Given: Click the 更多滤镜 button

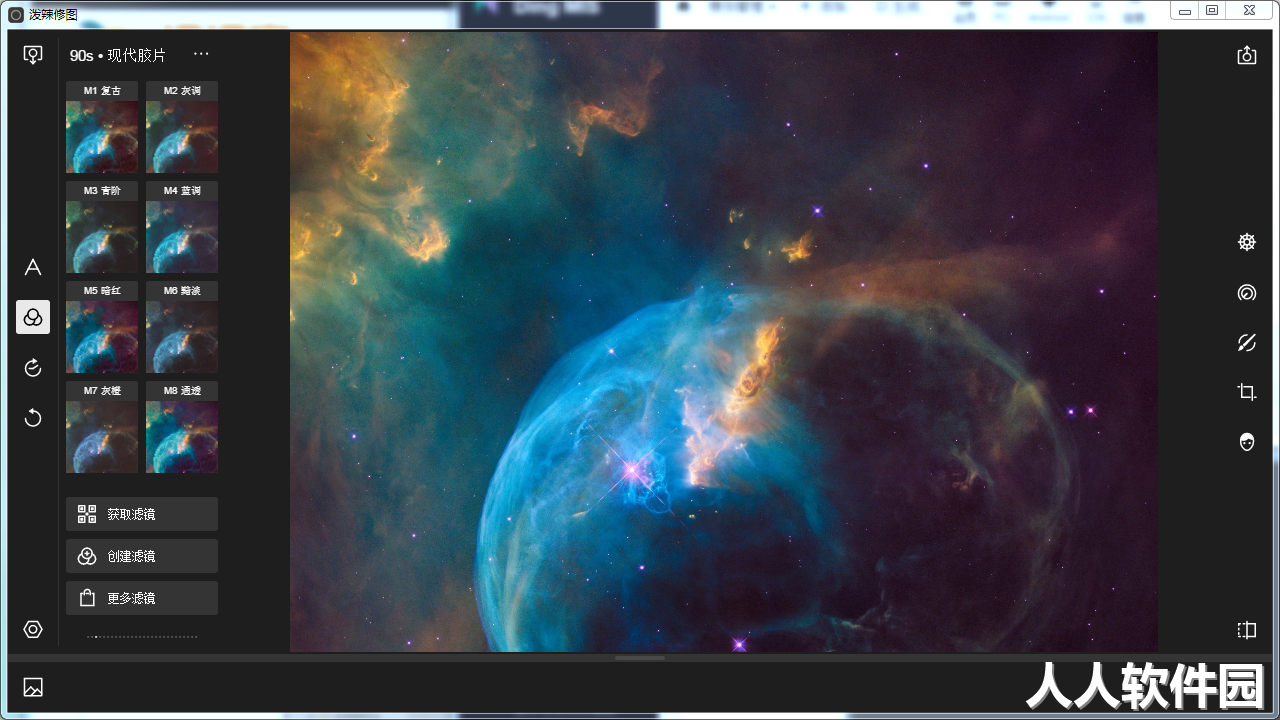Looking at the screenshot, I should [142, 598].
